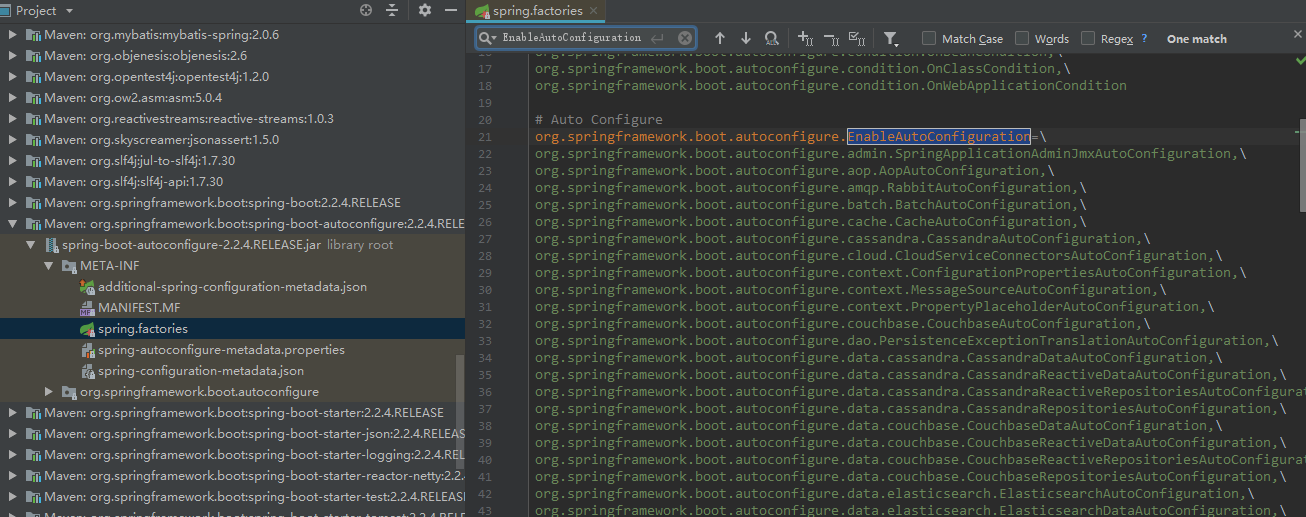Click the spring.factories leaf icon in tree
This screenshot has height=517, width=1306.
(x=87, y=329)
